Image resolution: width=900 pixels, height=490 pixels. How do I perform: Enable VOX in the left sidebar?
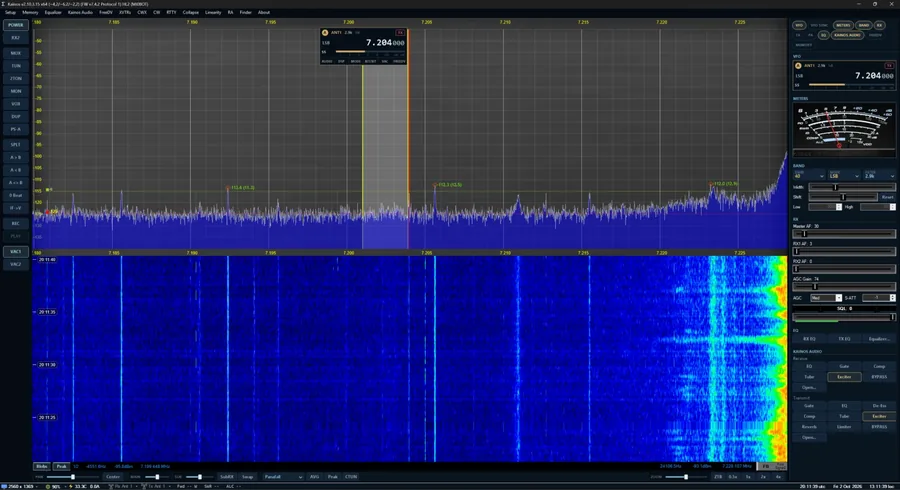click(x=15, y=104)
